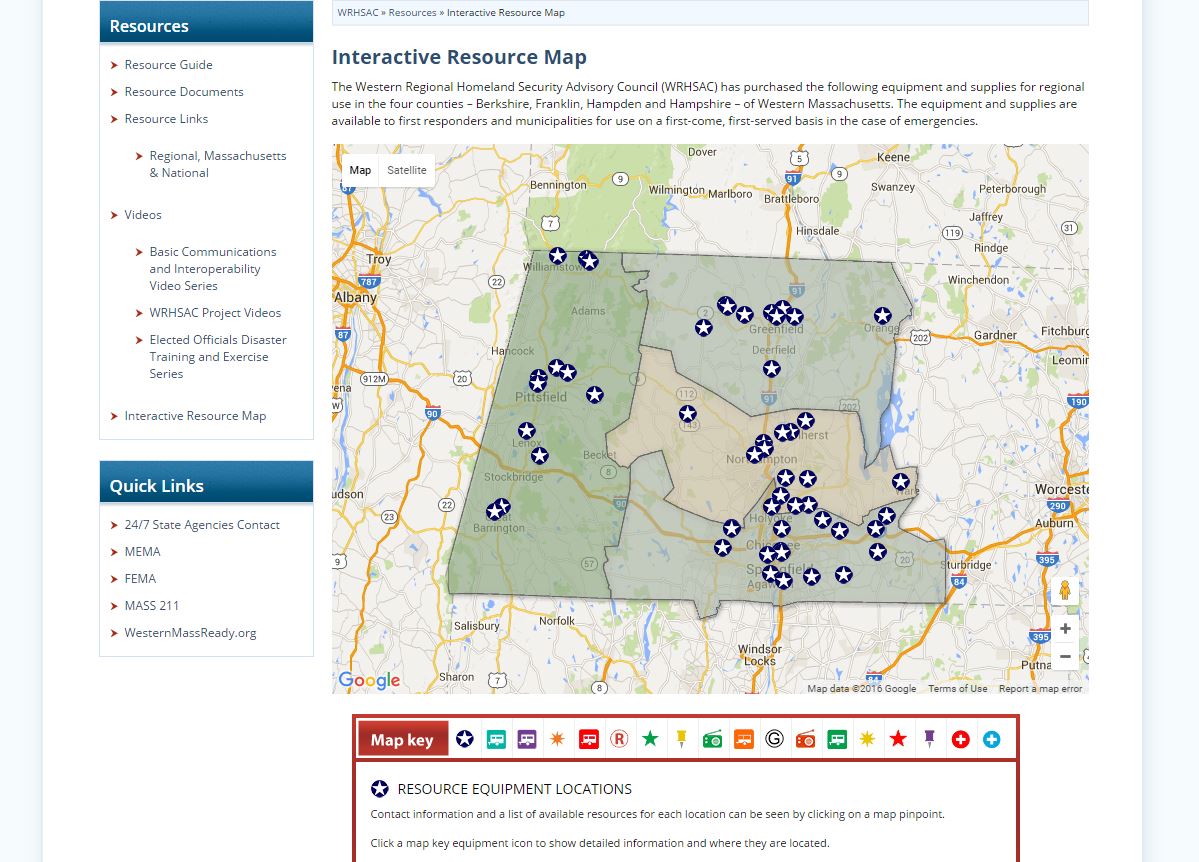Screen dimensions: 1199x862
Task: Click the Interactive Resource Map page heading
Action: click(x=459, y=57)
